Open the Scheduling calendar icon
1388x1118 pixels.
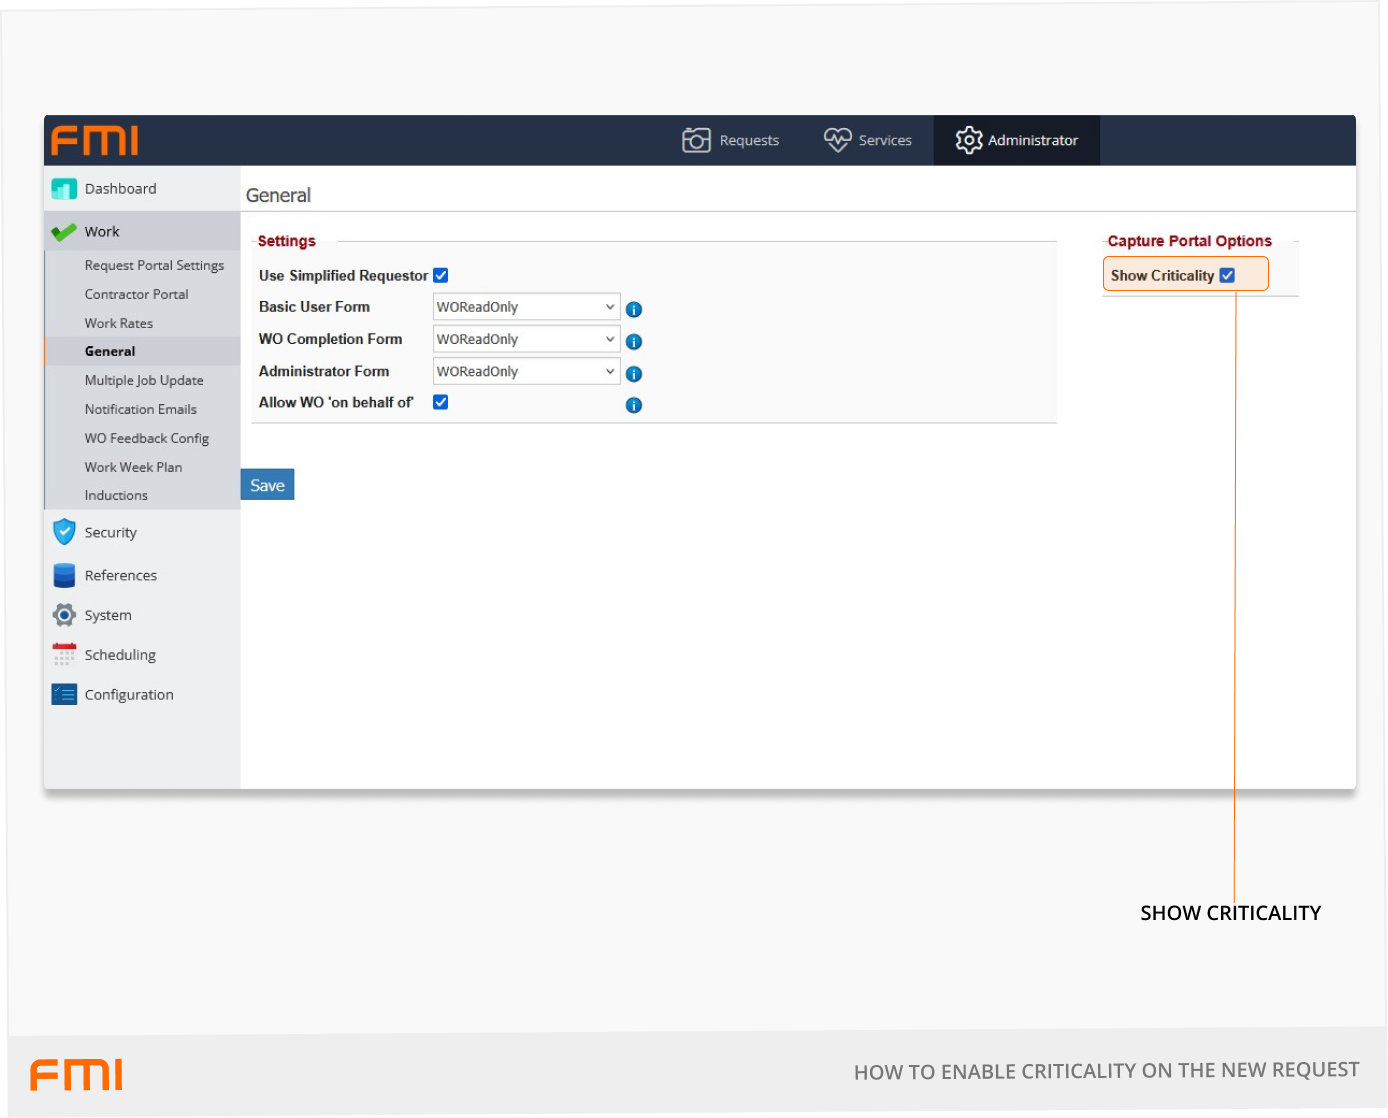tap(64, 655)
